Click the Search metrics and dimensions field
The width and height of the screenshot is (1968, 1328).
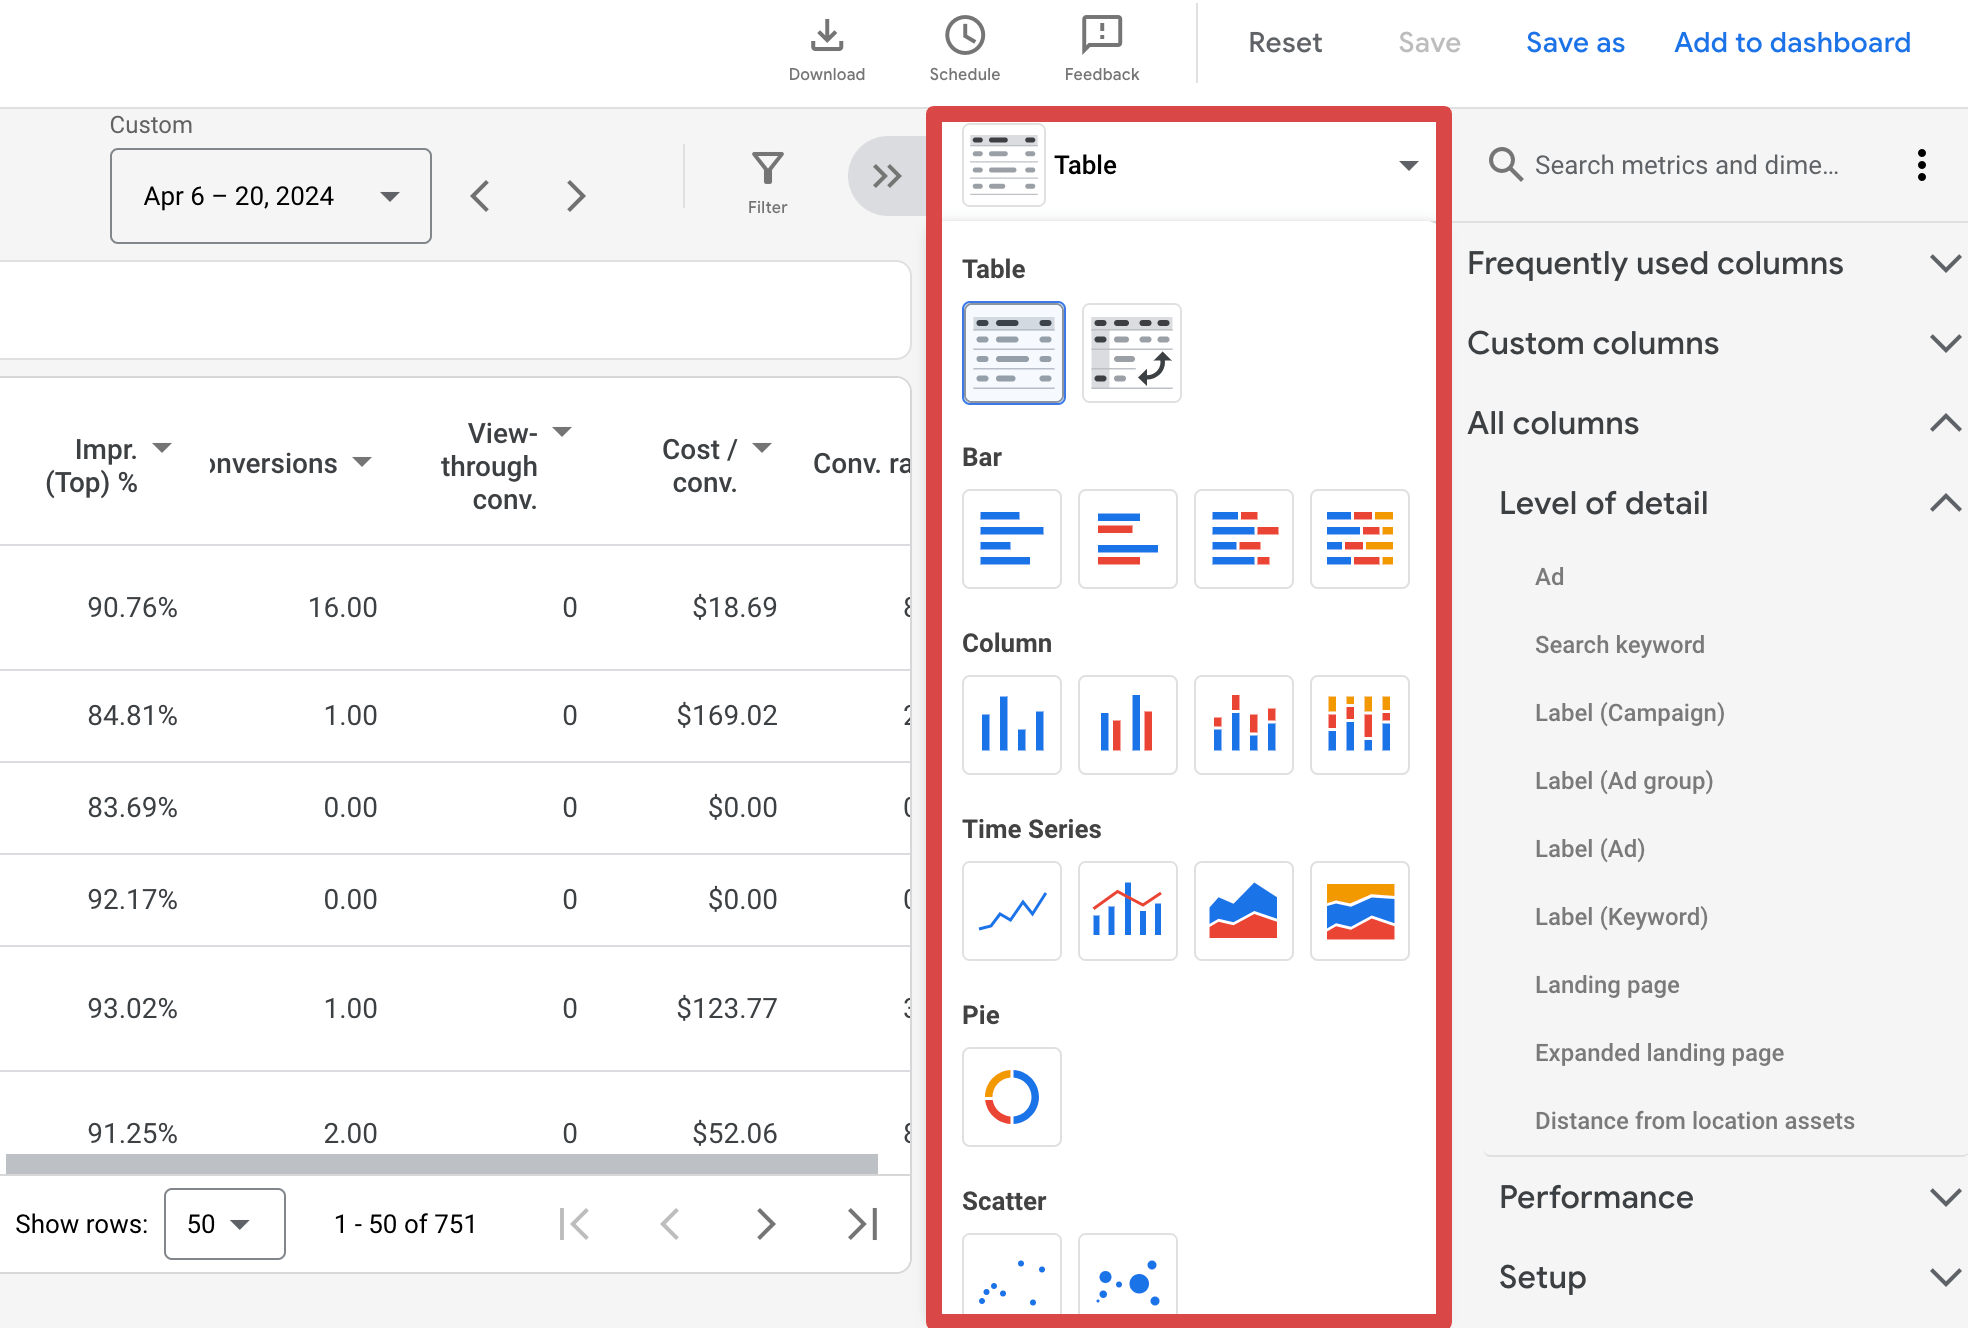coord(1686,165)
